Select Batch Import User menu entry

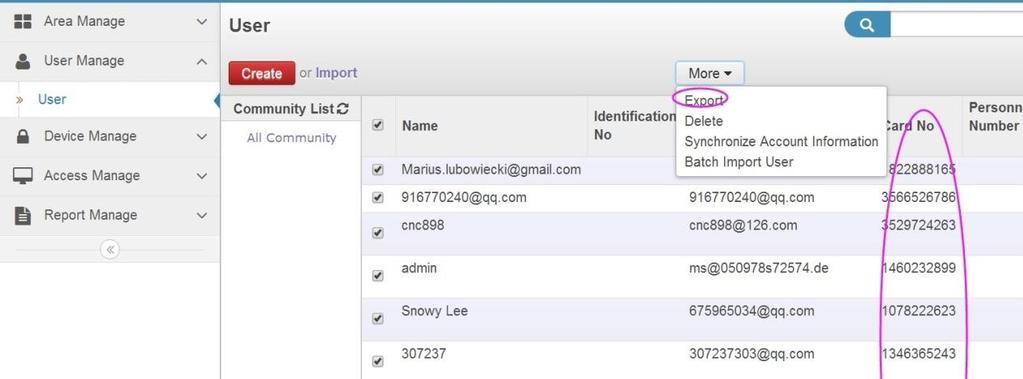coord(739,162)
